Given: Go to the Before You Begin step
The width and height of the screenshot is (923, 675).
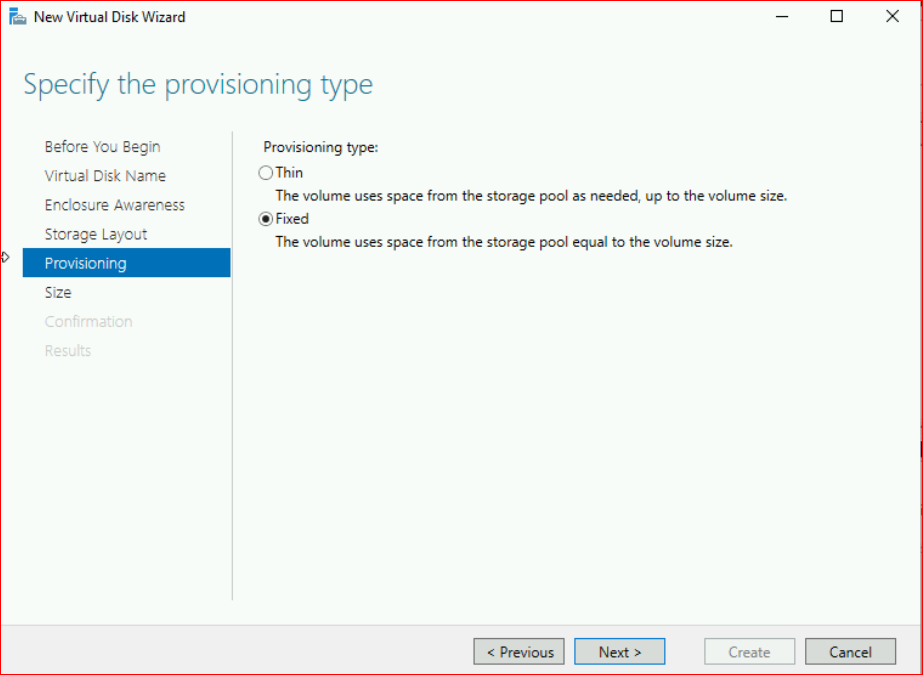Looking at the screenshot, I should (x=102, y=147).
